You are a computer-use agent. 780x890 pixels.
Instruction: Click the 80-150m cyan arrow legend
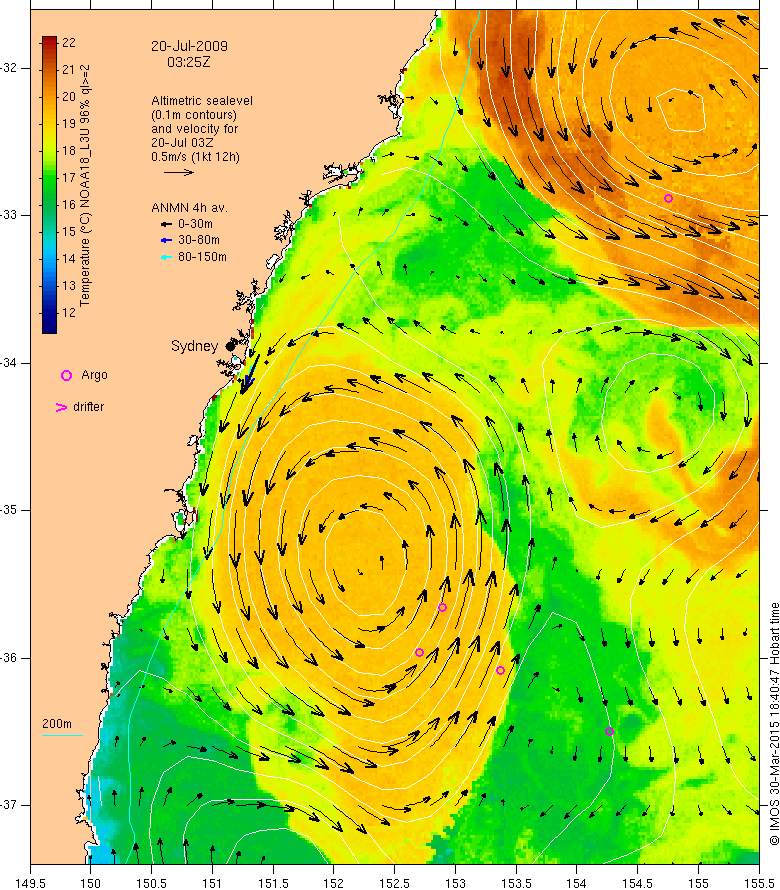point(166,257)
